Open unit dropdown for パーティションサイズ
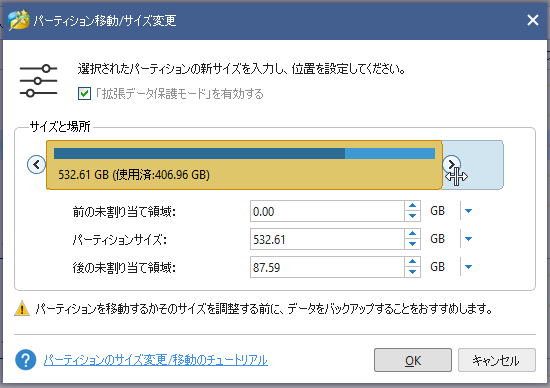Viewport: 550px width, 388px height. (x=468, y=239)
